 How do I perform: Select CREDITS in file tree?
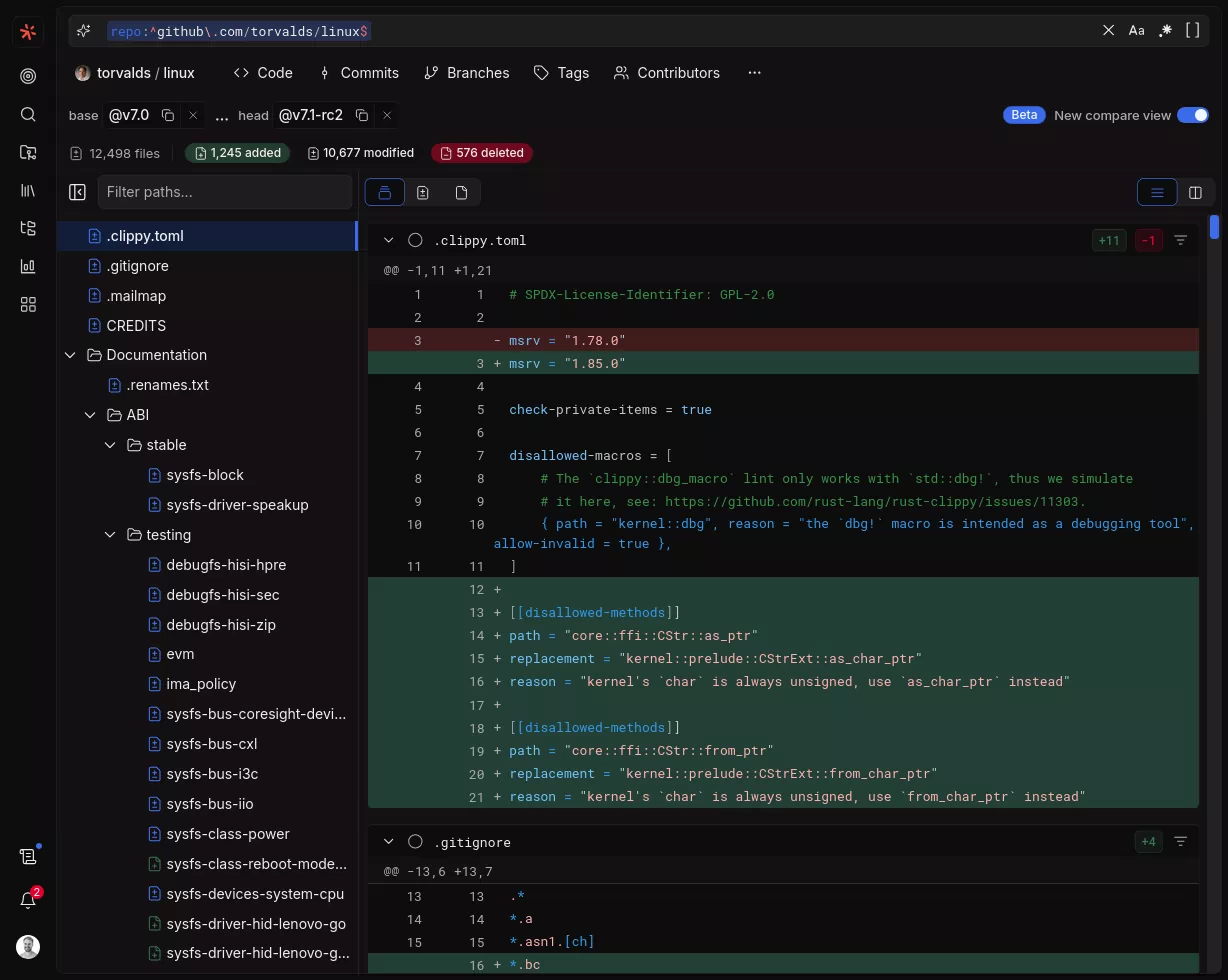pyautogui.click(x=207, y=326)
